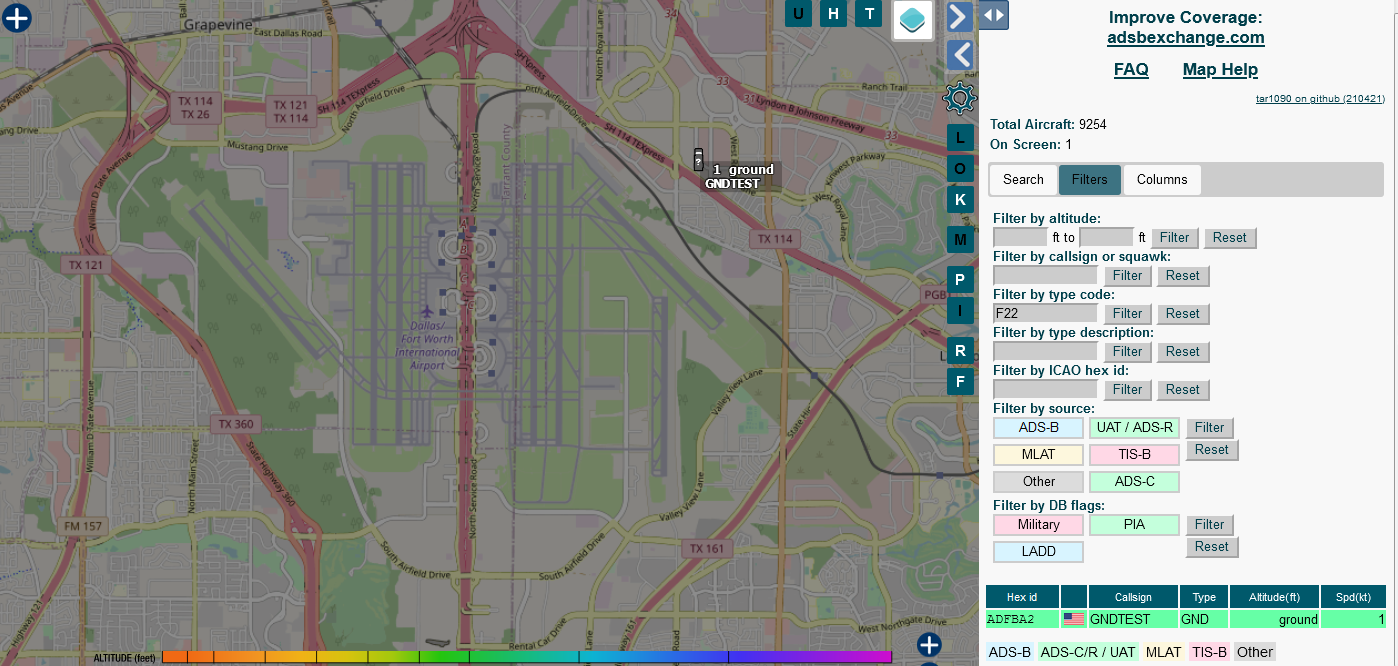Toggle the MLAT source filter

[x=1038, y=455]
